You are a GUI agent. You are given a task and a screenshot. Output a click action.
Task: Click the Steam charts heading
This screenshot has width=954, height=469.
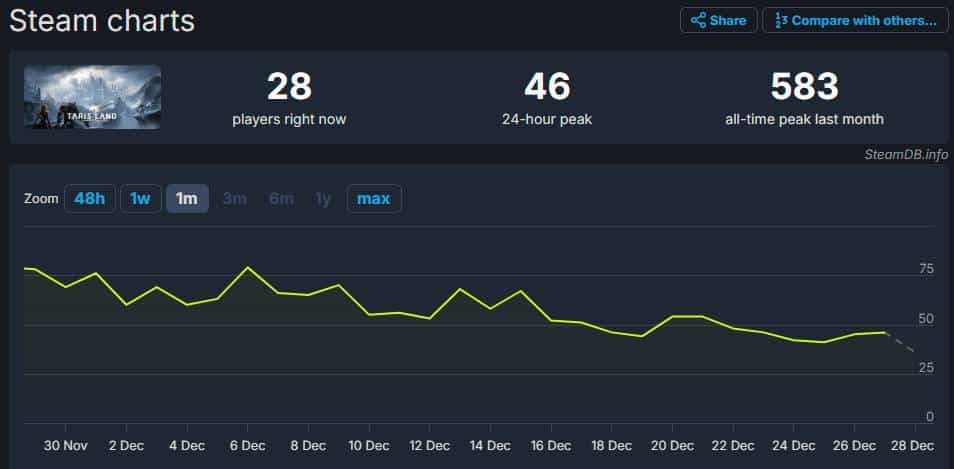coord(102,21)
